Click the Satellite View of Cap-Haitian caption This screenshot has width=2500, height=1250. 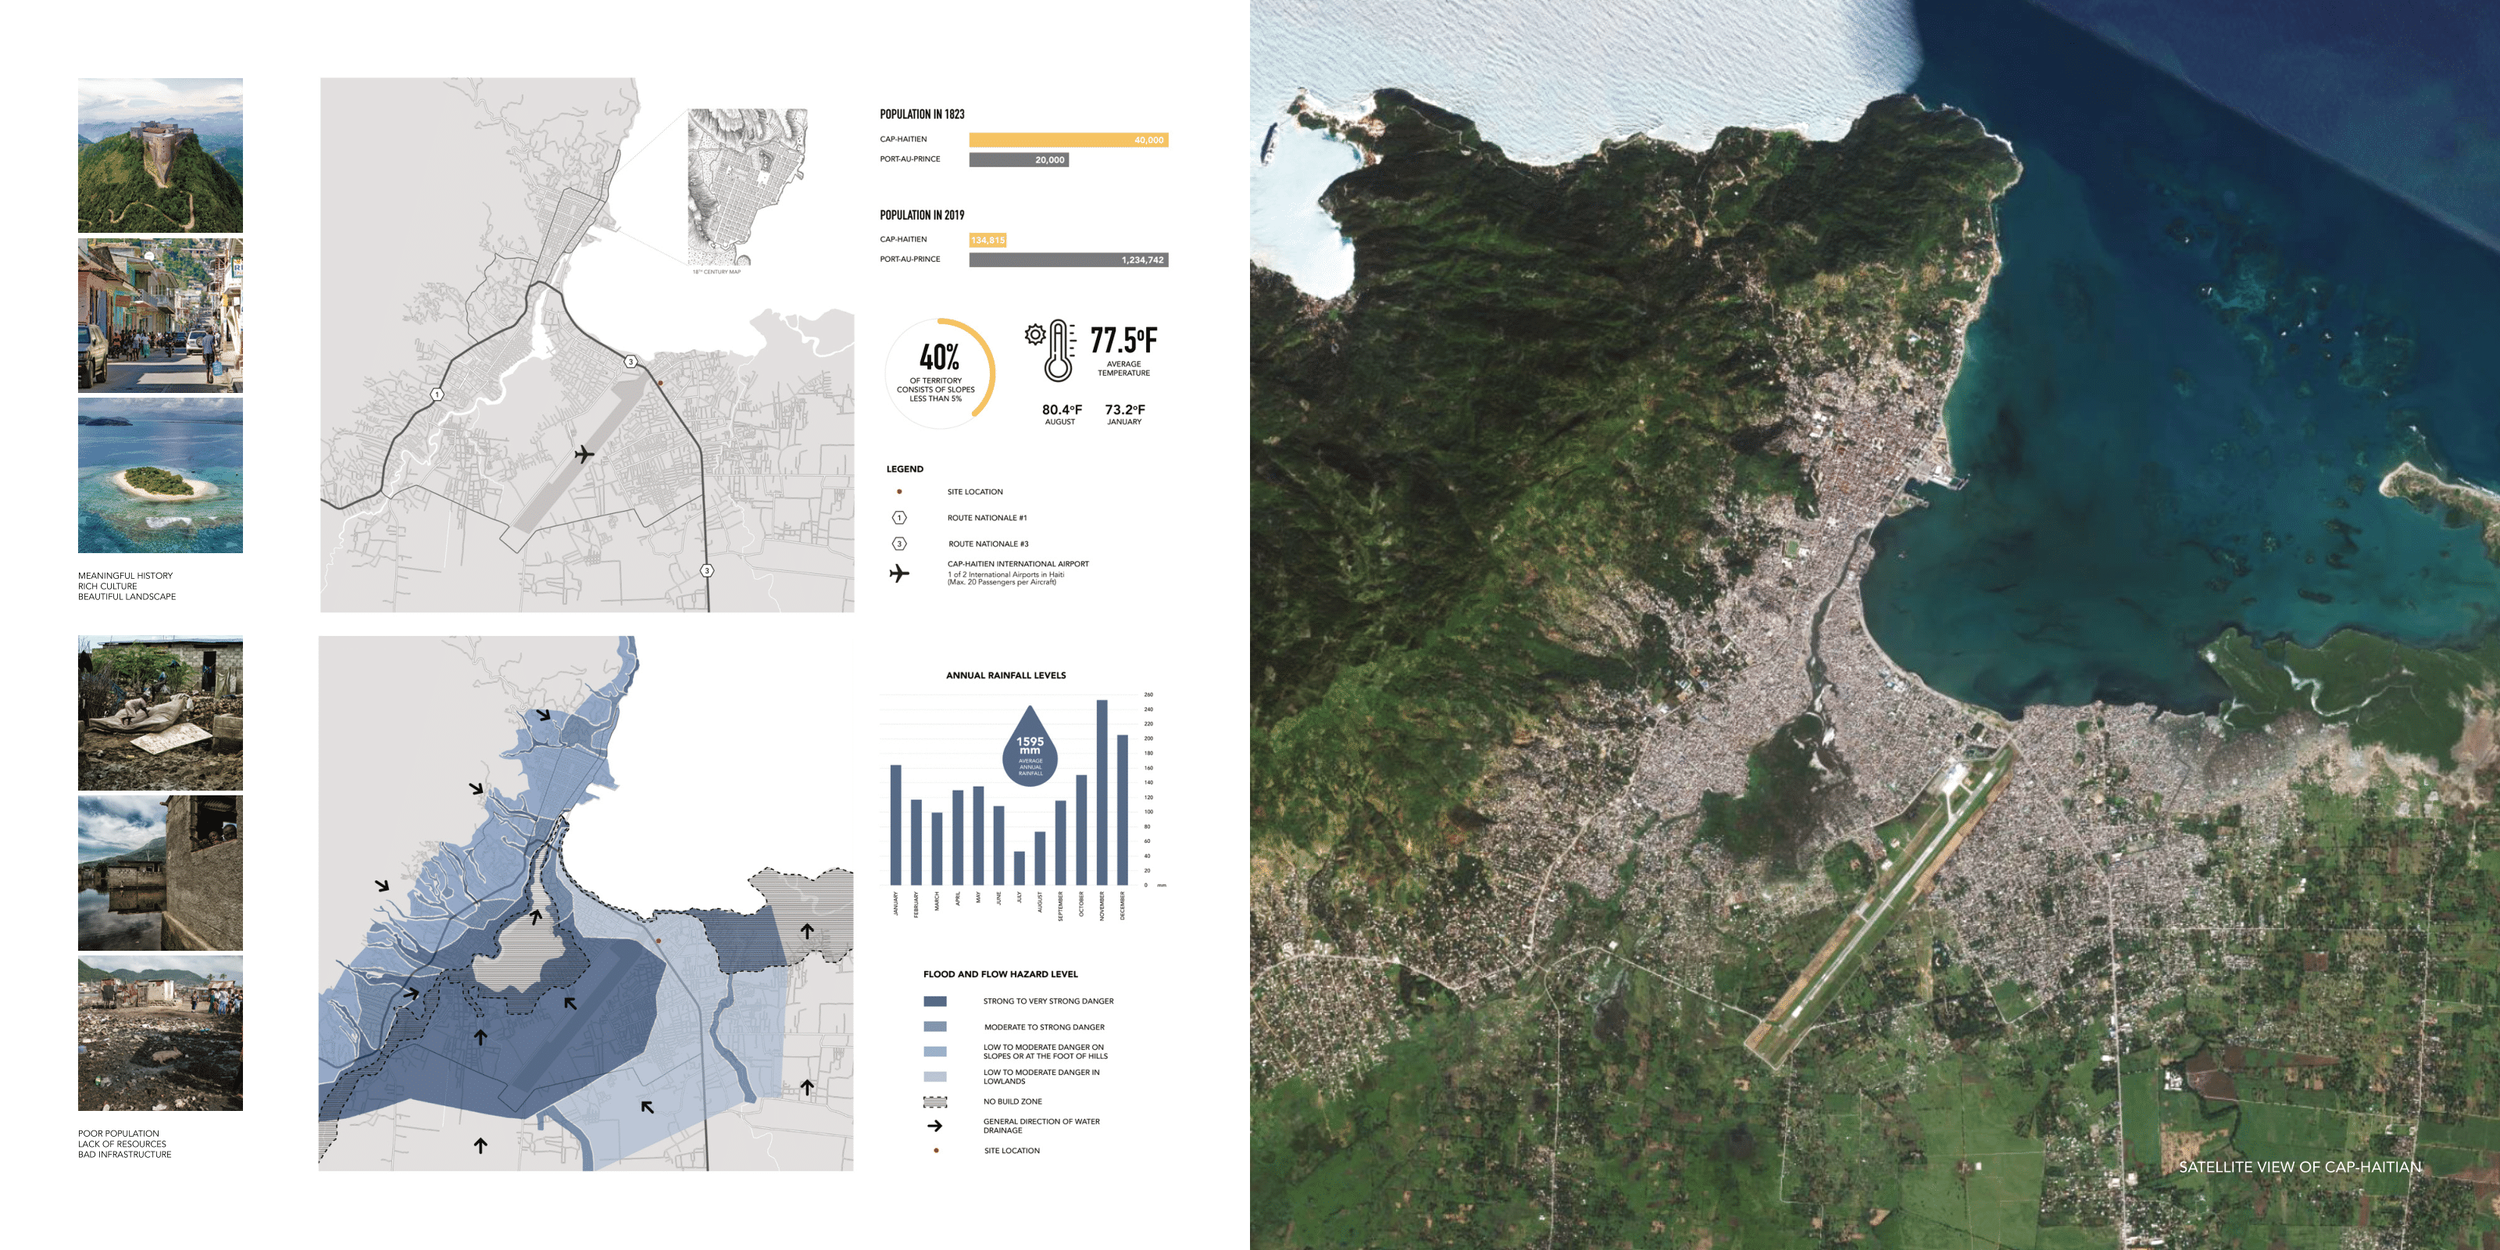coord(2300,1167)
